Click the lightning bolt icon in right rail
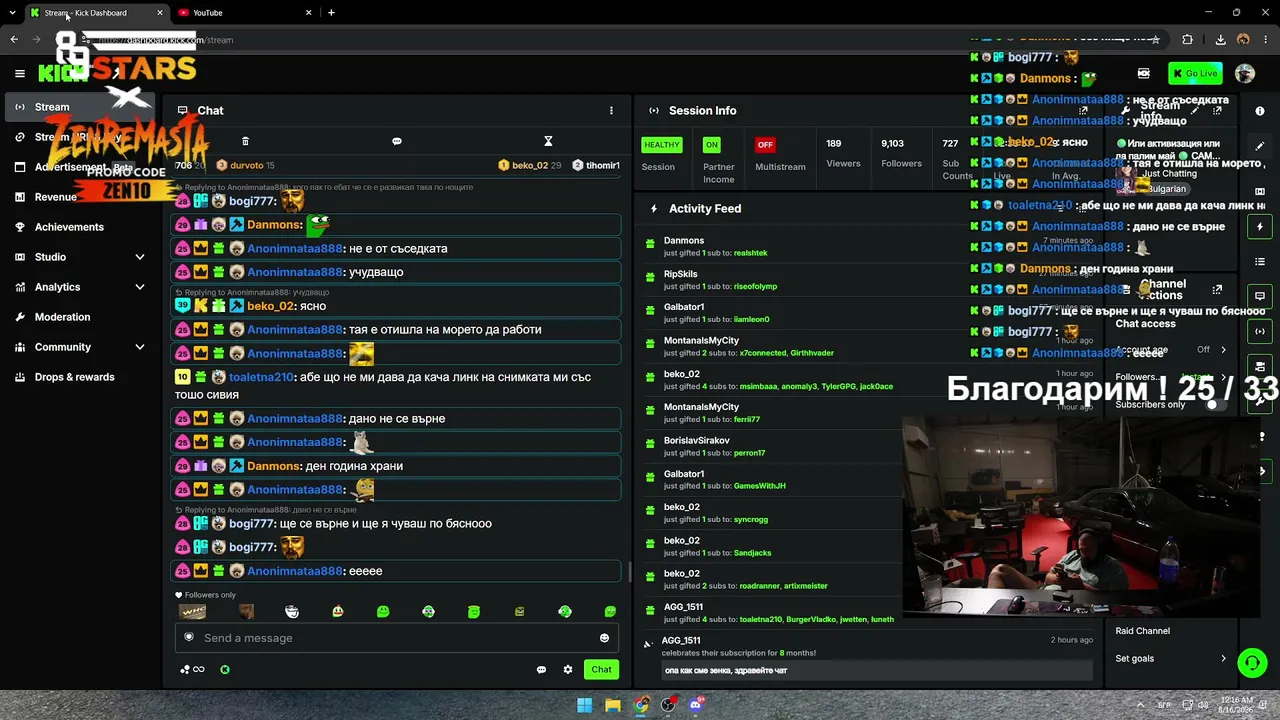Viewport: 1280px width, 720px height. point(1260,227)
